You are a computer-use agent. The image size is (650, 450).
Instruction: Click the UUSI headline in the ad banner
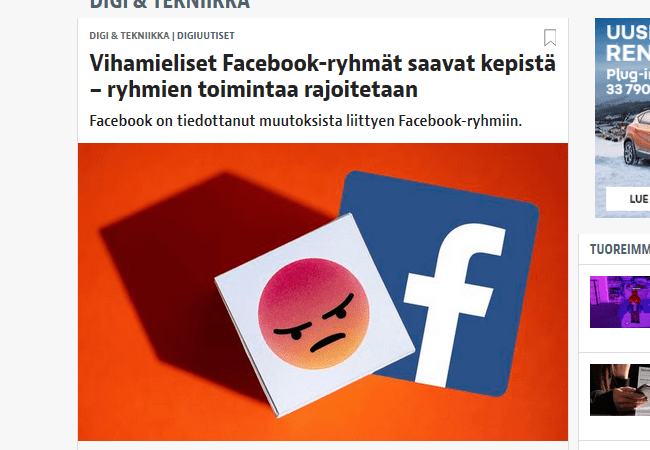628,32
